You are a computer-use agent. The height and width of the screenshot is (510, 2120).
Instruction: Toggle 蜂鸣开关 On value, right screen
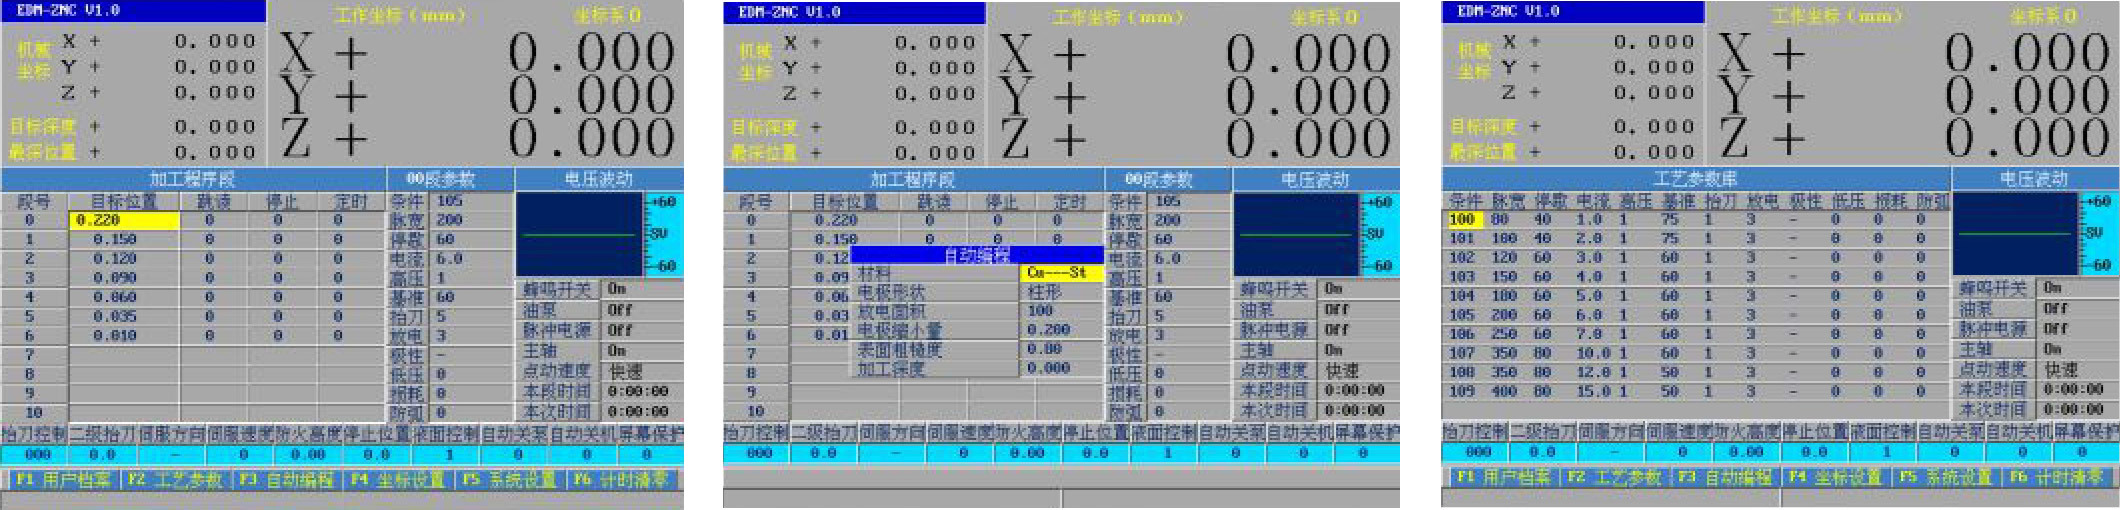(2078, 287)
